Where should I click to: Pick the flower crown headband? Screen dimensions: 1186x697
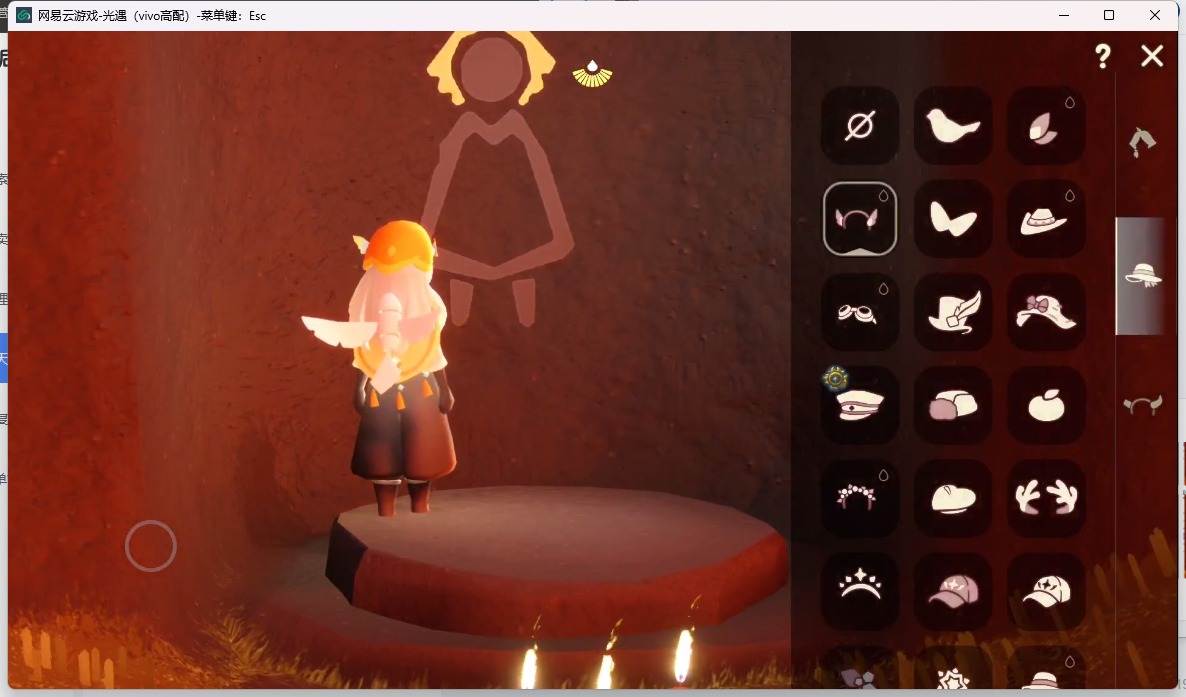pos(860,498)
